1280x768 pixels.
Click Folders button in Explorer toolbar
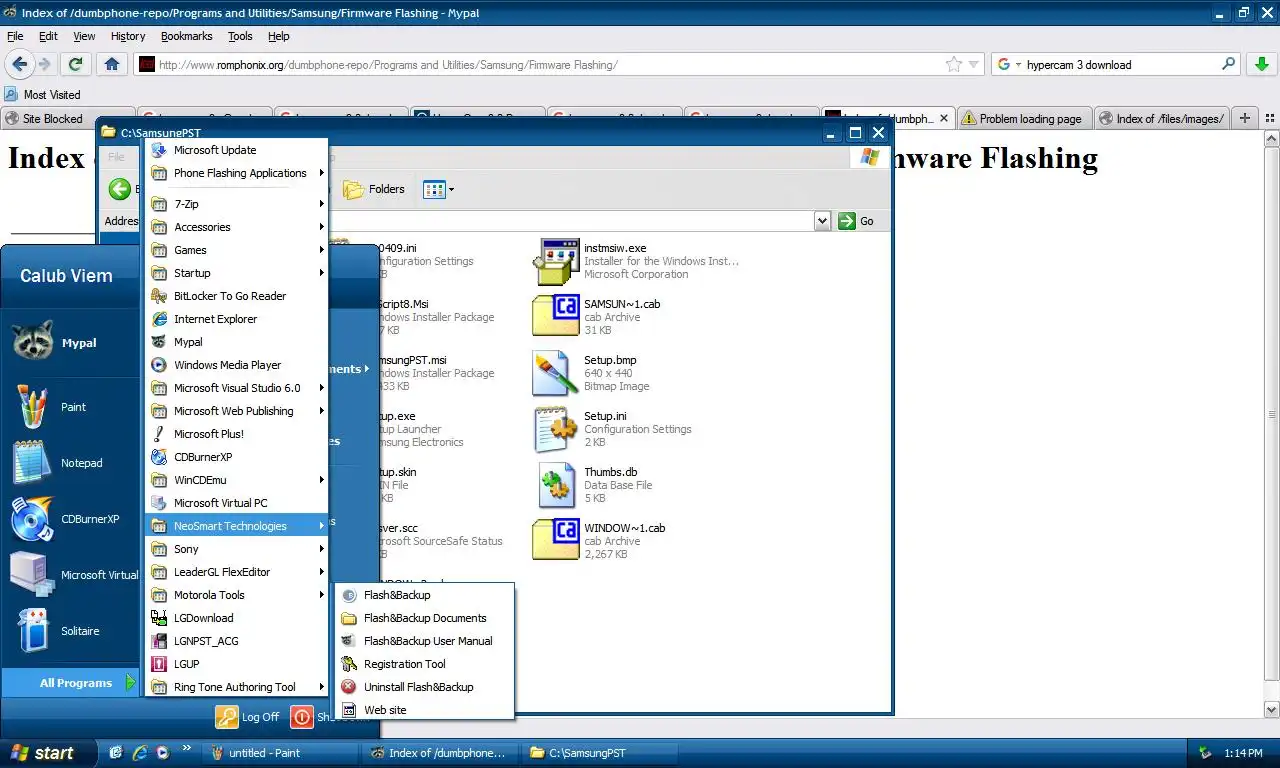374,189
